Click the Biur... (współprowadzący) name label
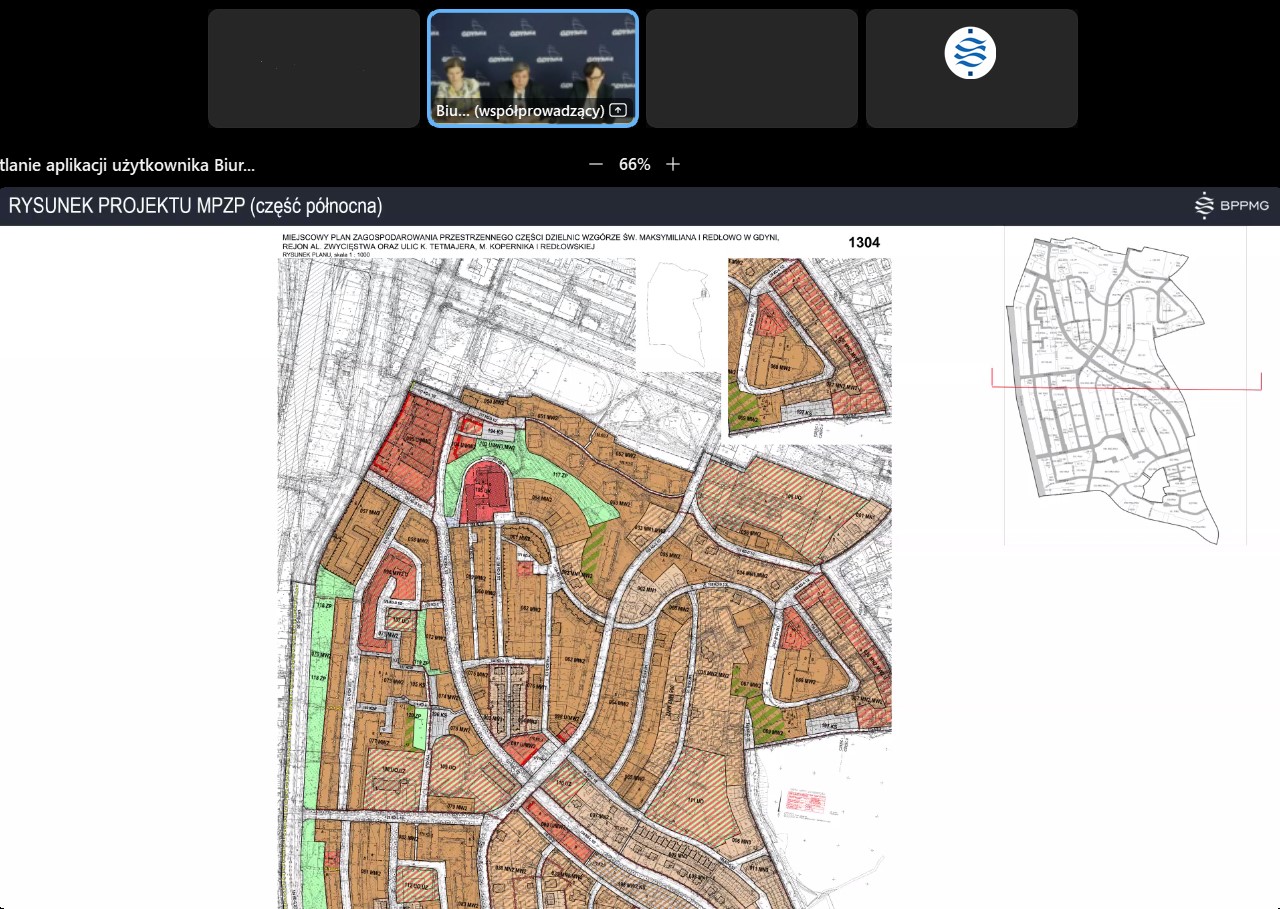The width and height of the screenshot is (1280, 909). coord(520,111)
